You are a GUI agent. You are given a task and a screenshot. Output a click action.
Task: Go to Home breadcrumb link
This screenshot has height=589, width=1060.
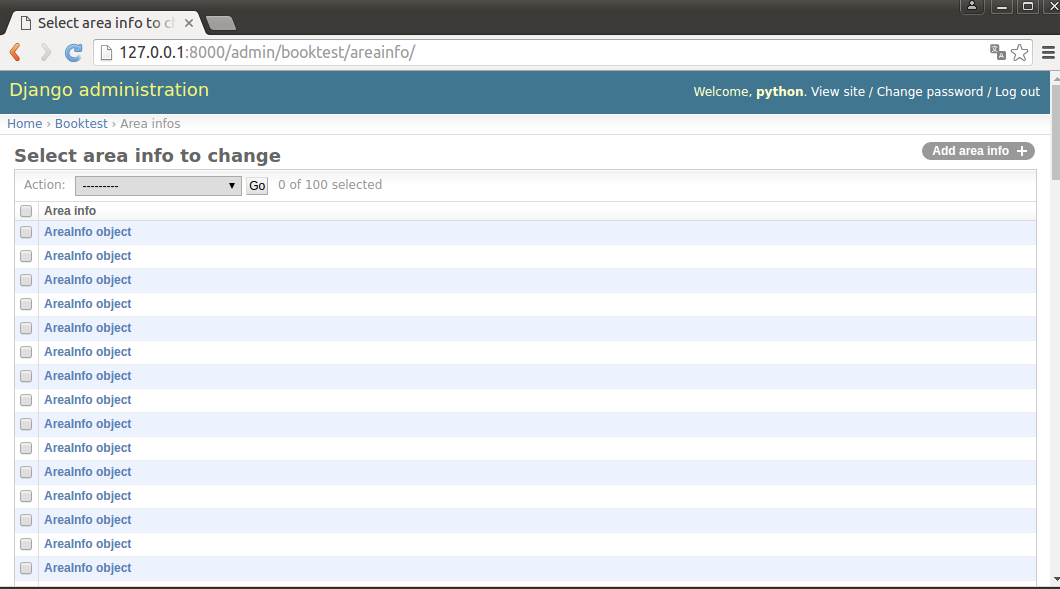click(x=25, y=124)
